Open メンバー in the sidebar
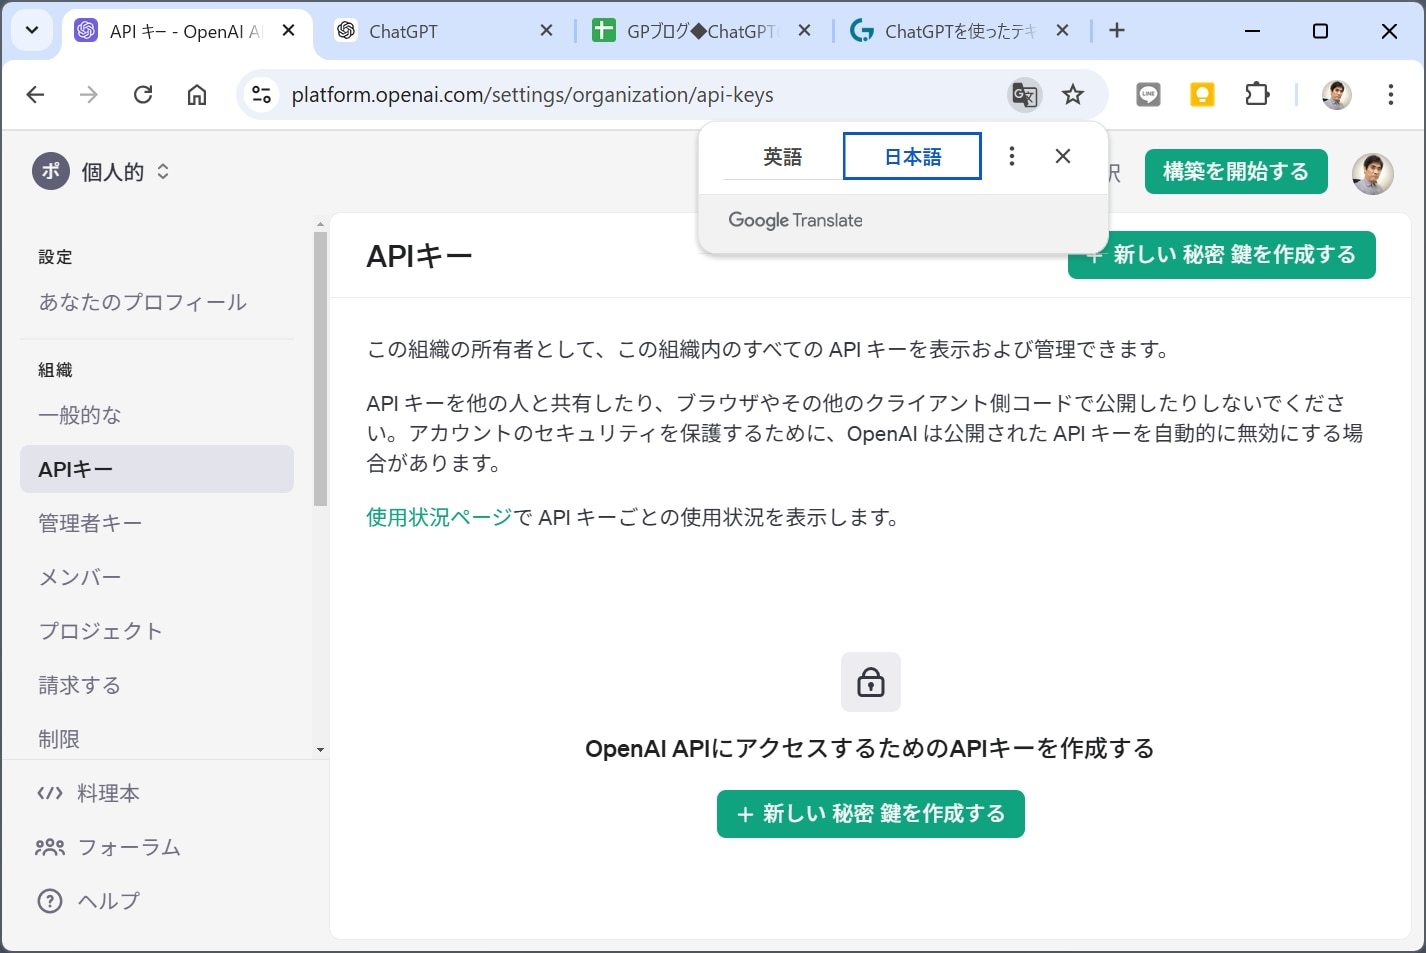This screenshot has width=1426, height=953. (x=80, y=577)
